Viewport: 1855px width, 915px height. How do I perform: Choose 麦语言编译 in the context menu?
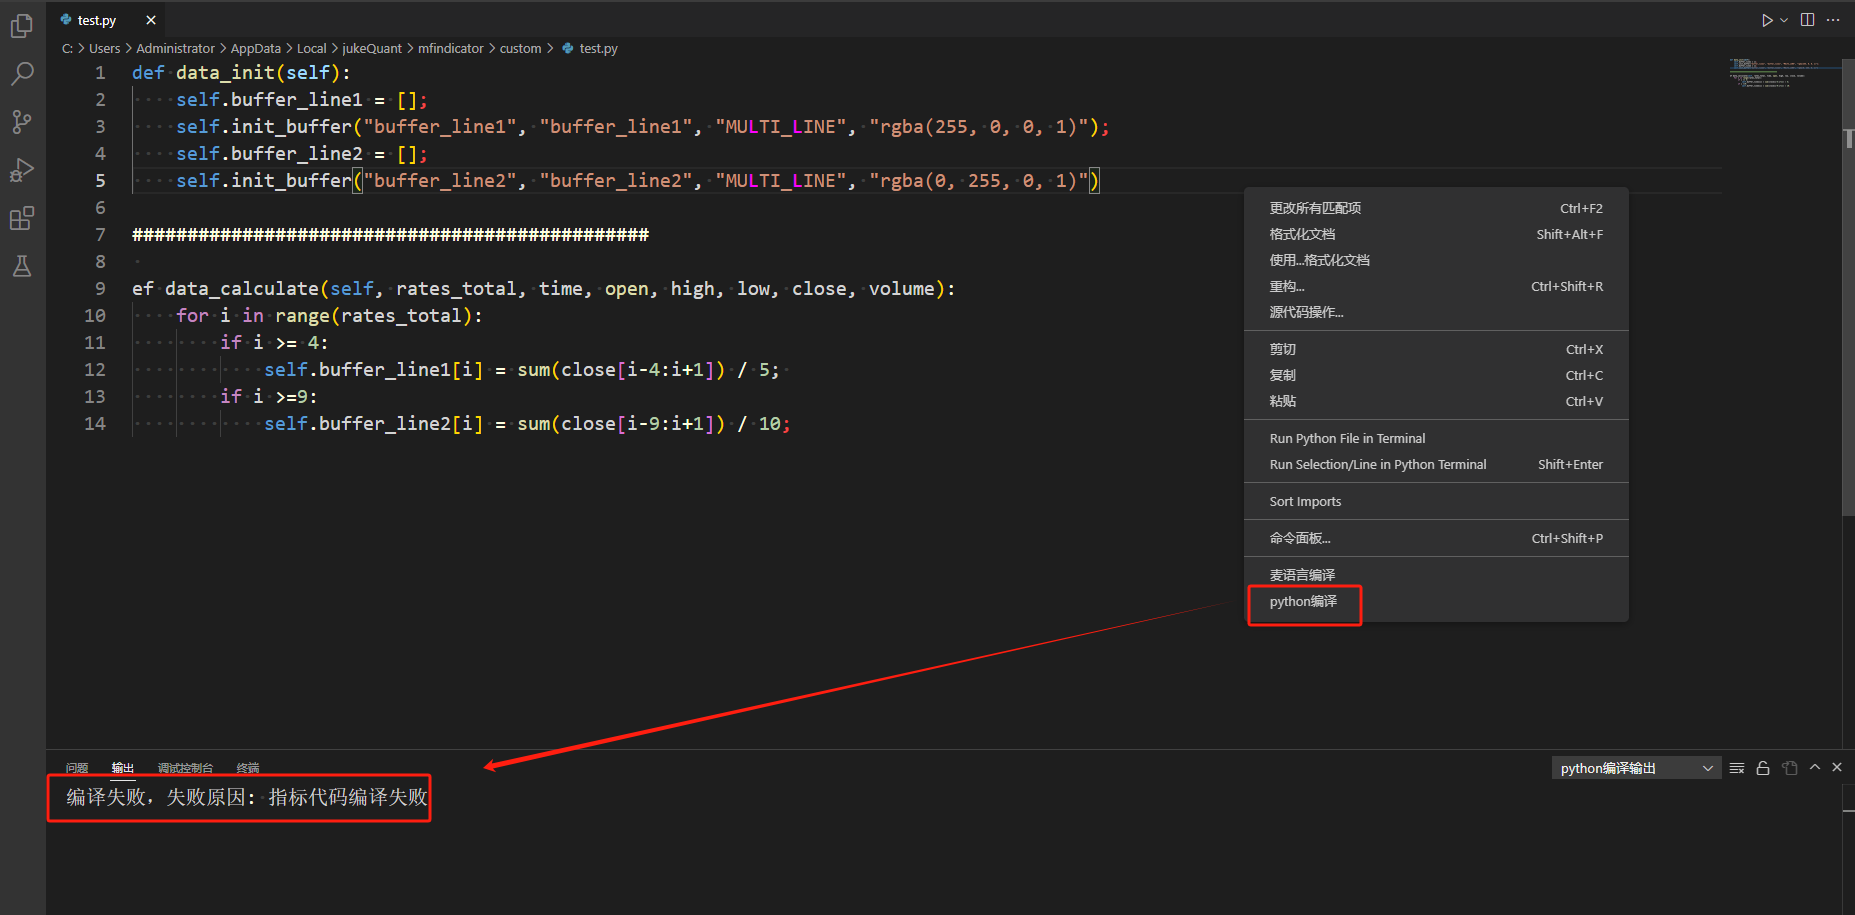(1436, 575)
